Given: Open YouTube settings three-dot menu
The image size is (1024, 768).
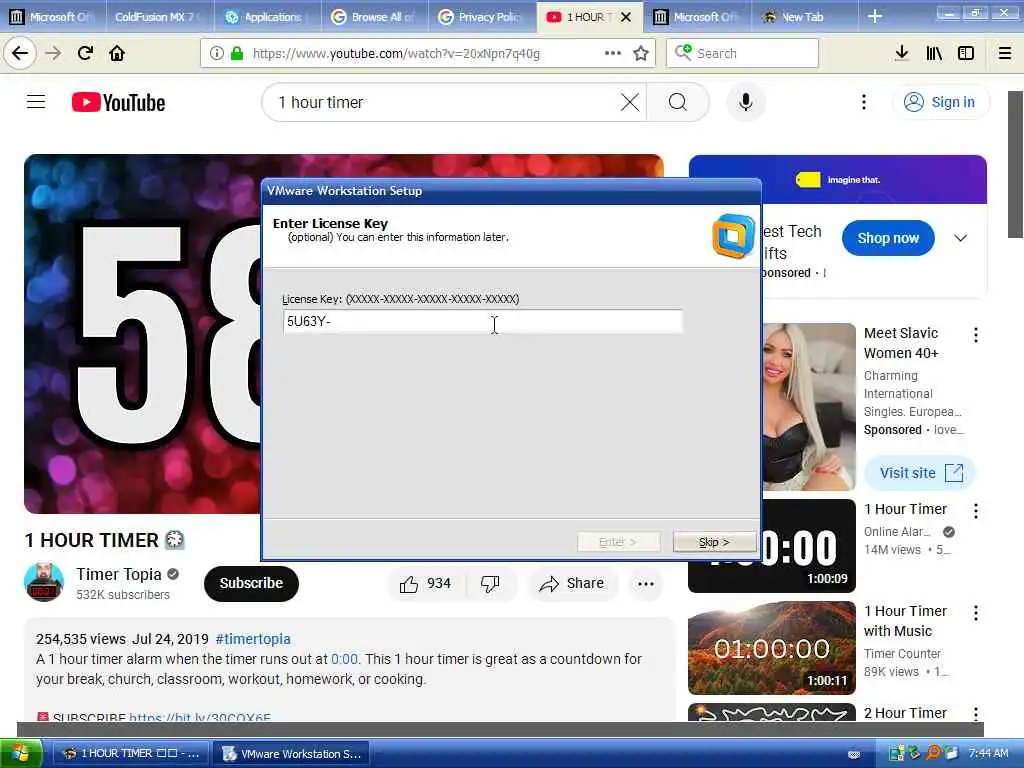Looking at the screenshot, I should pyautogui.click(x=863, y=102).
